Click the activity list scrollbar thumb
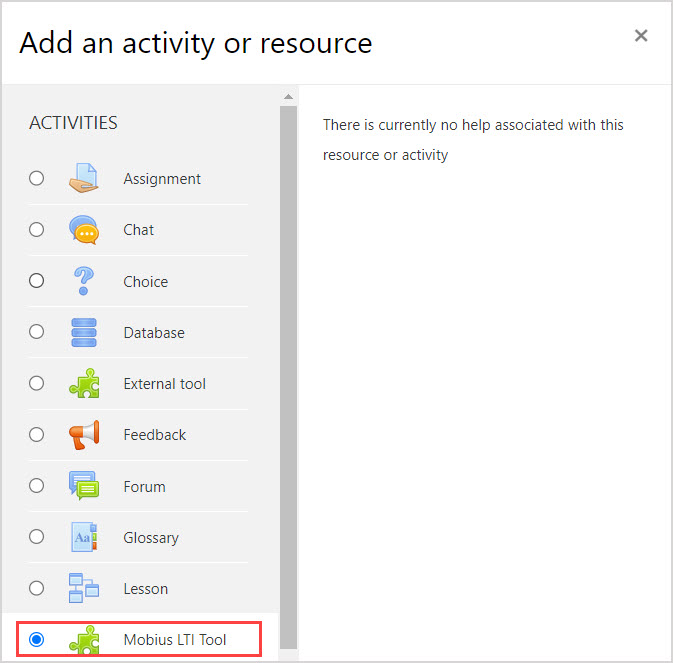 [x=288, y=378]
